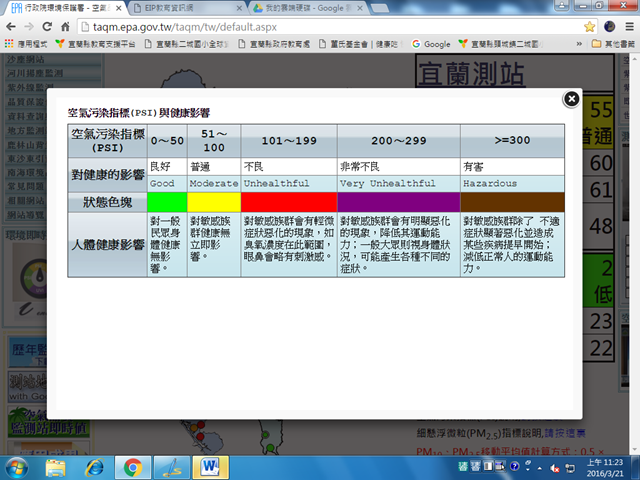
Task: Click the Chrome taskbar icon
Action: [x=132, y=468]
